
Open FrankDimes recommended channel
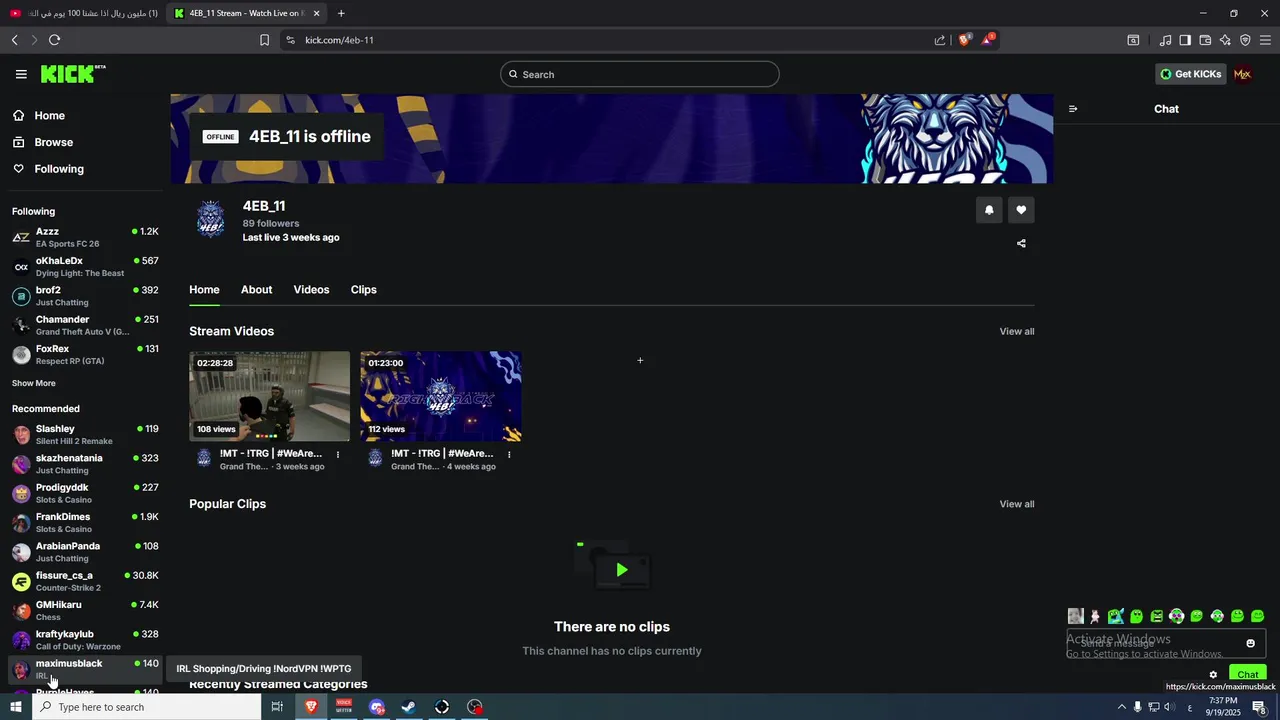[84, 522]
